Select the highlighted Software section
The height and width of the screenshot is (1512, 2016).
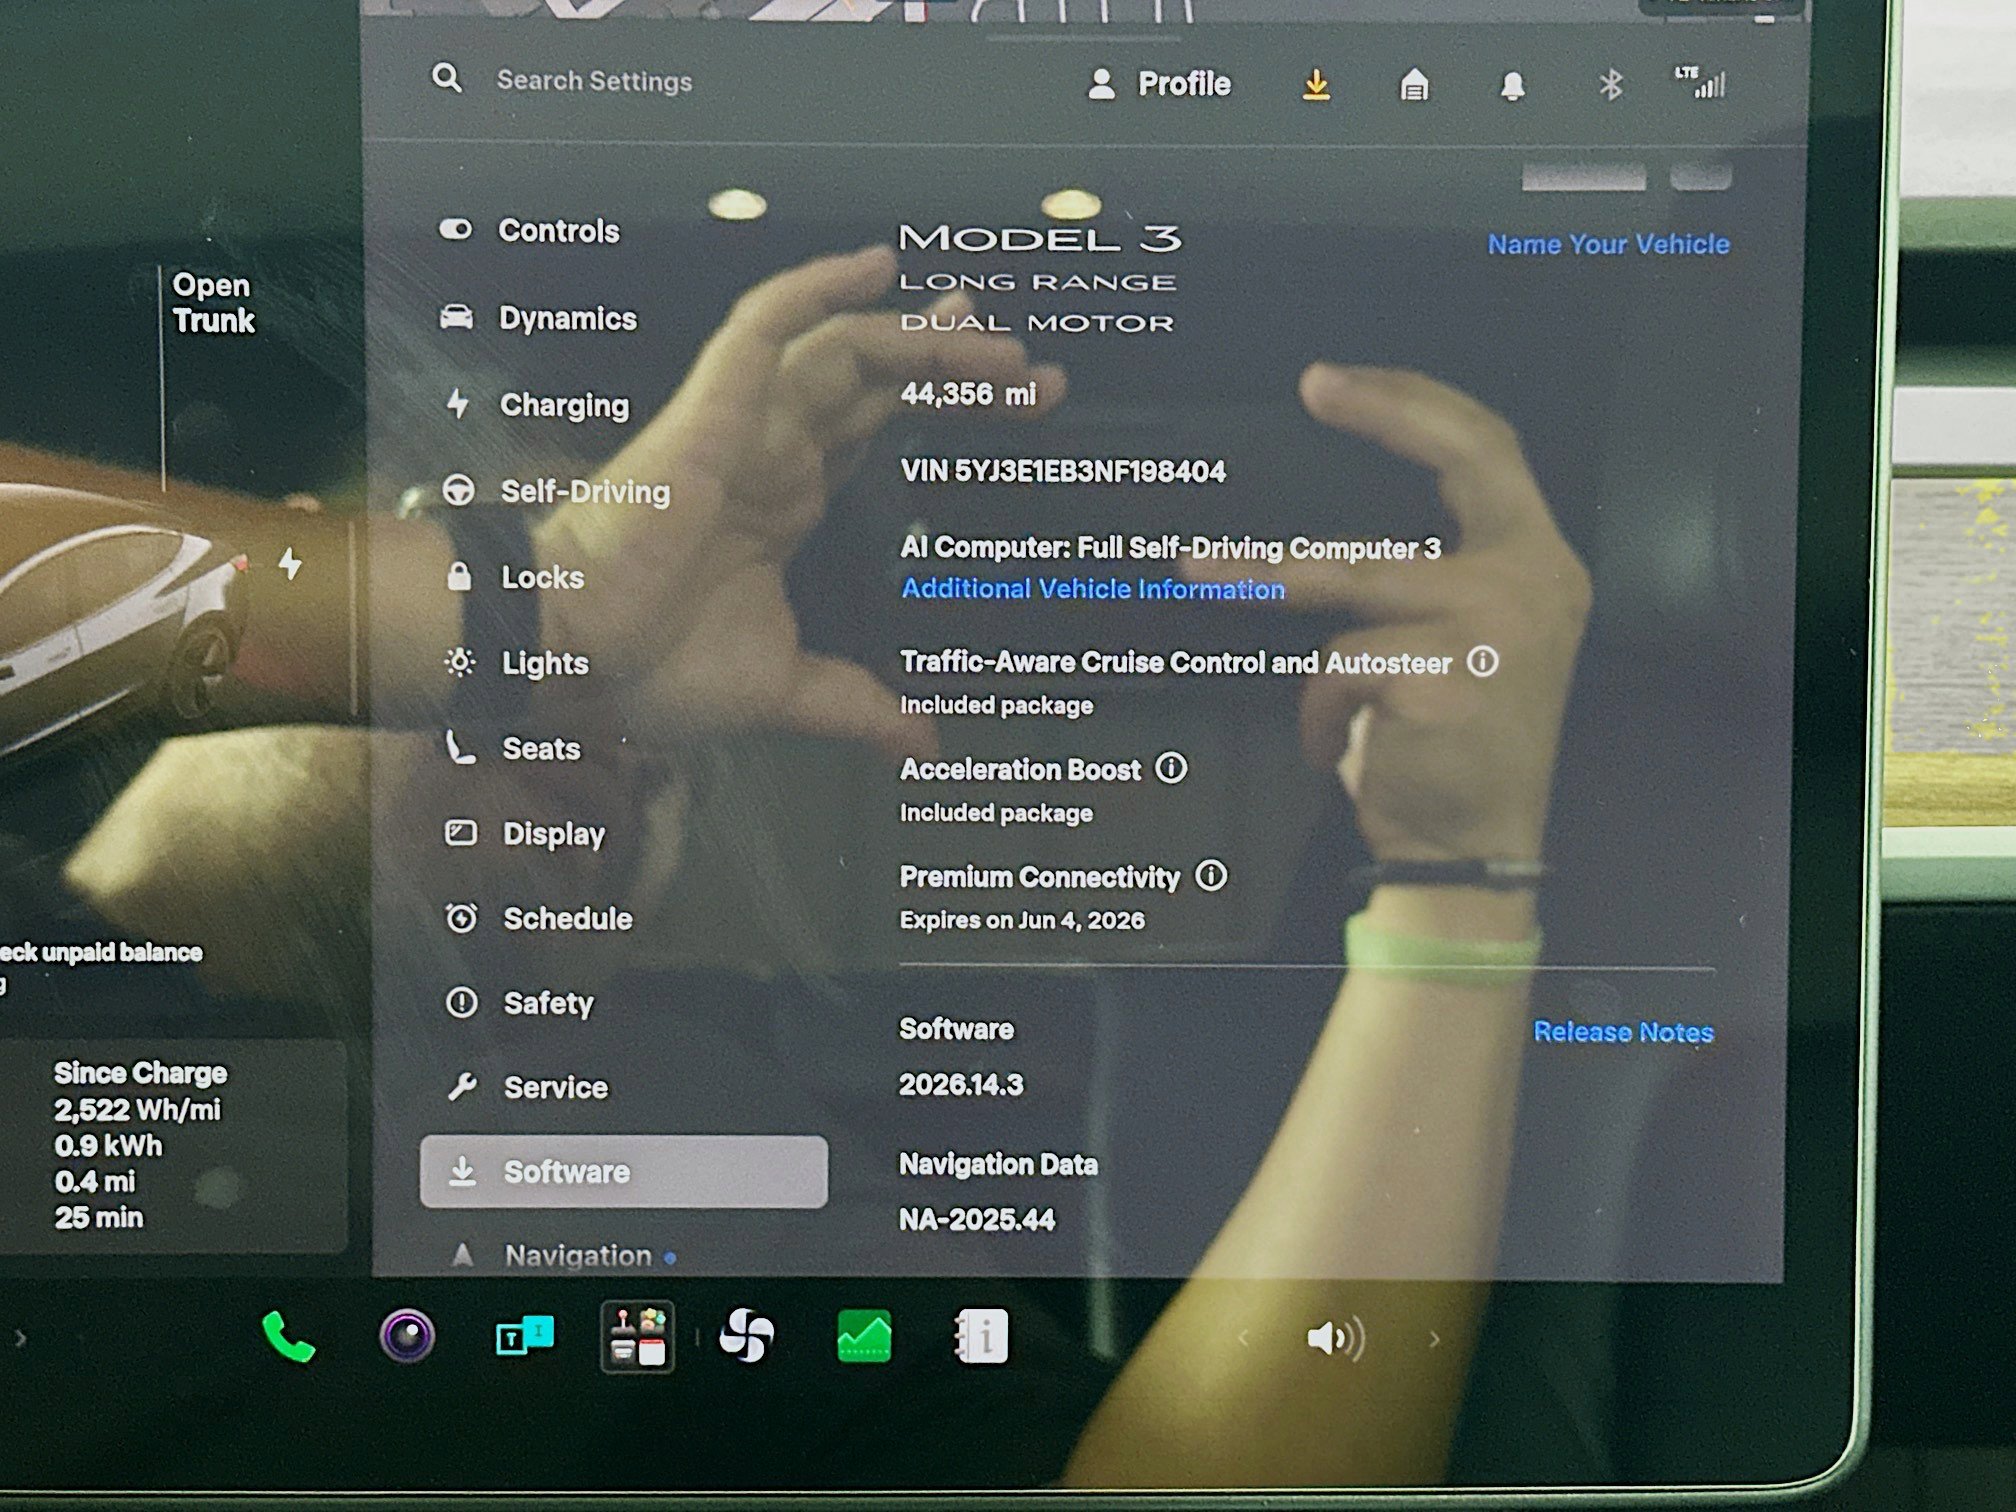pyautogui.click(x=624, y=1171)
